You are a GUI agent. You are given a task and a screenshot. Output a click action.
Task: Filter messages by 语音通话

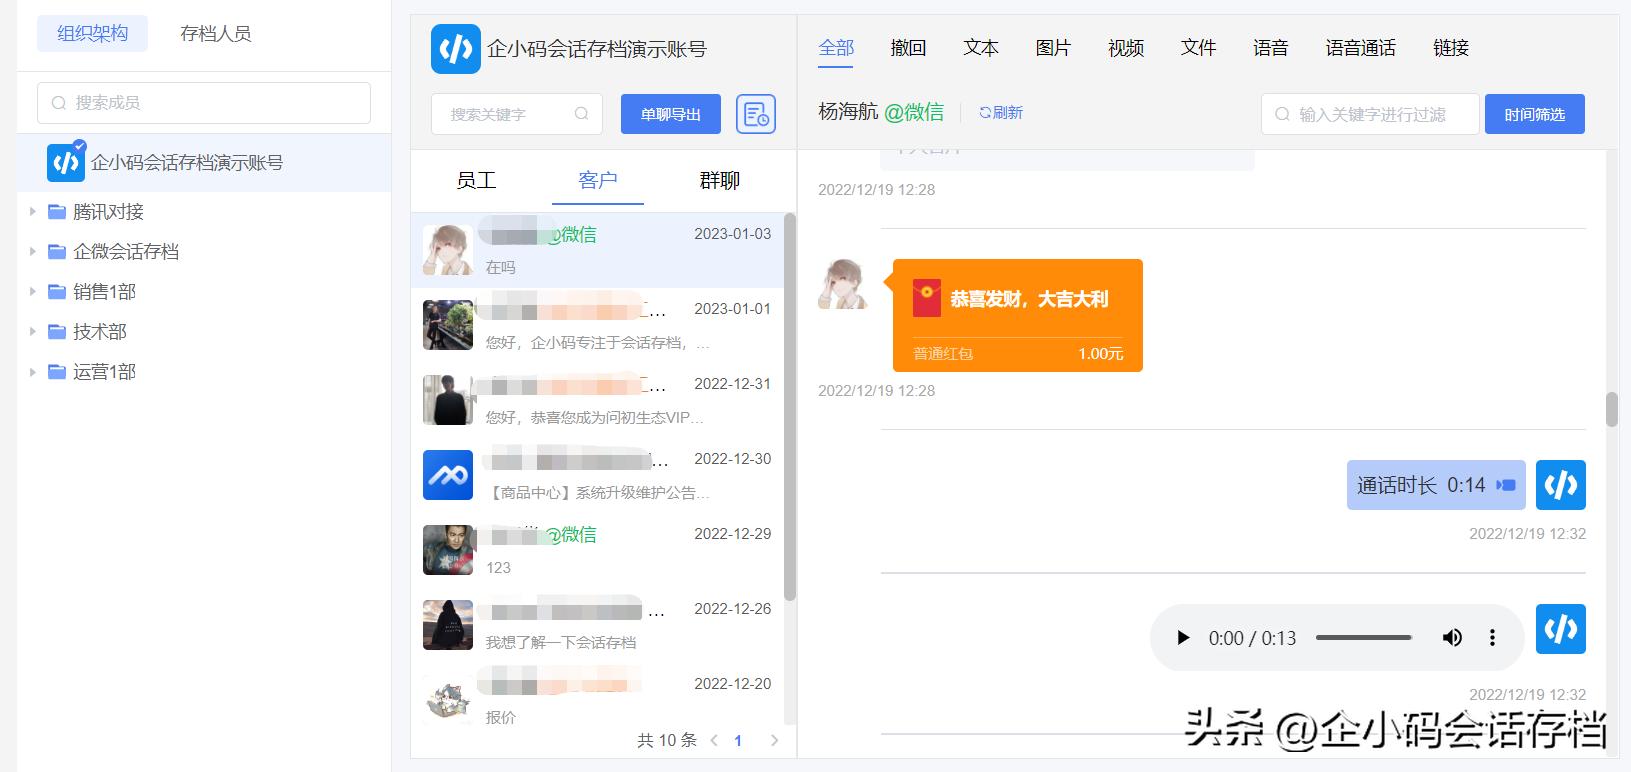[x=1360, y=48]
